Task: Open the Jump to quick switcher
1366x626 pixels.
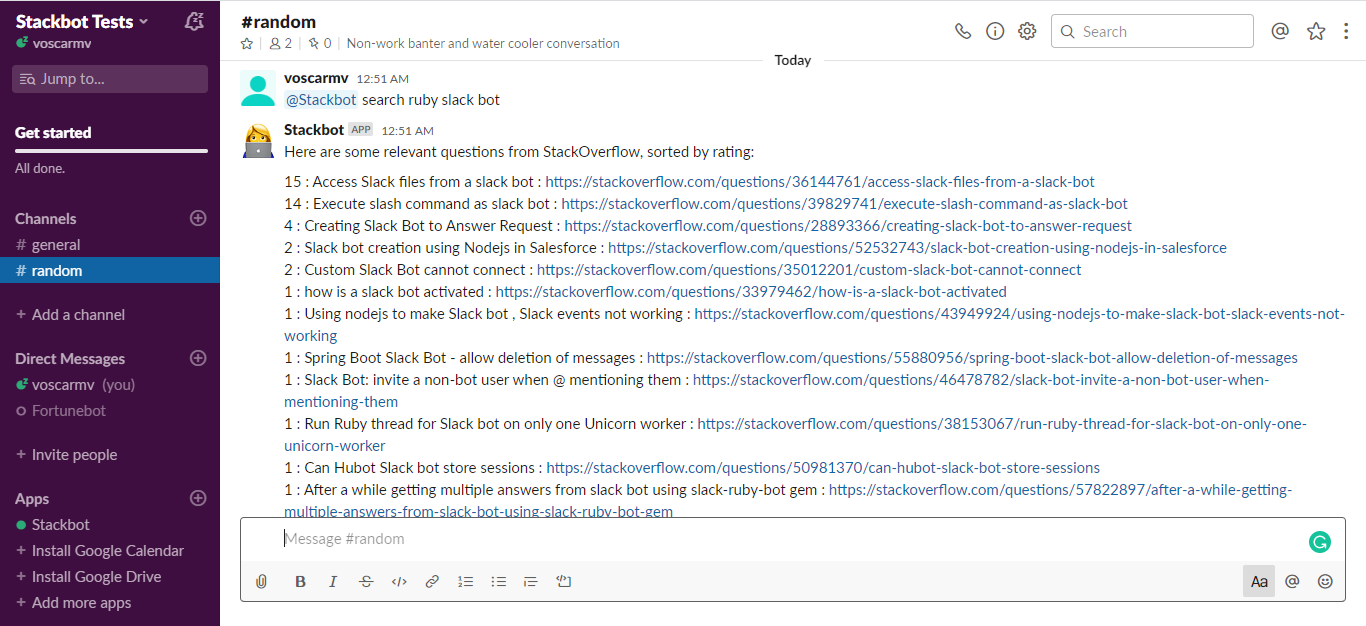Action: pyautogui.click(x=110, y=79)
